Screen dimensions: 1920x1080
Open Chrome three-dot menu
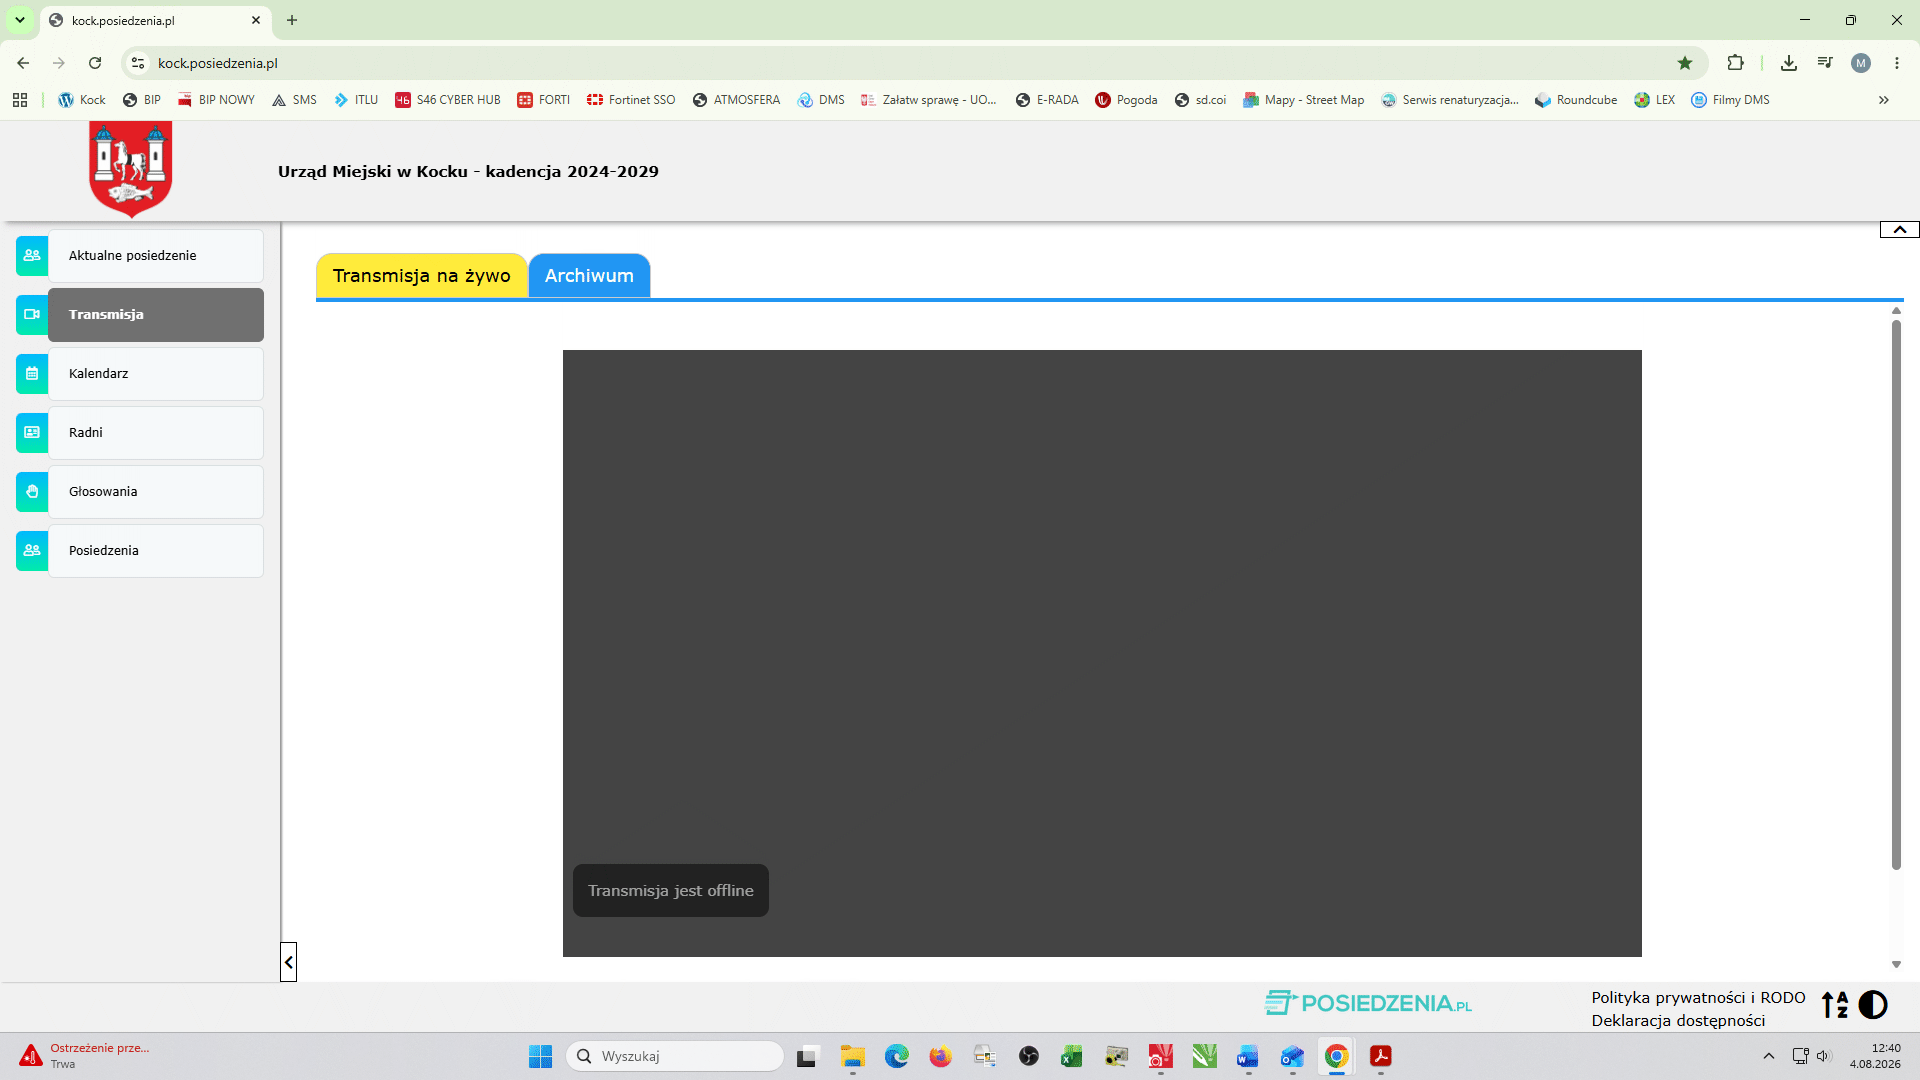1897,63
